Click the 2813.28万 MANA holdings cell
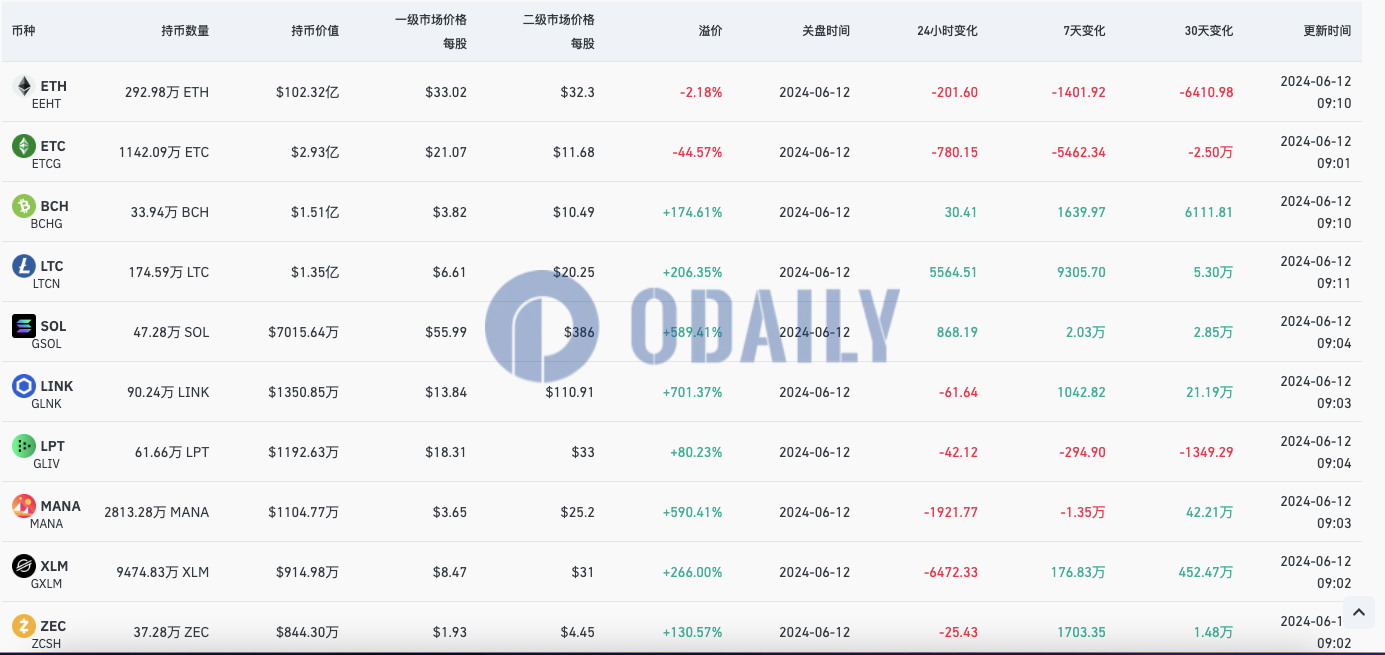Image resolution: width=1385 pixels, height=655 pixels. (157, 512)
